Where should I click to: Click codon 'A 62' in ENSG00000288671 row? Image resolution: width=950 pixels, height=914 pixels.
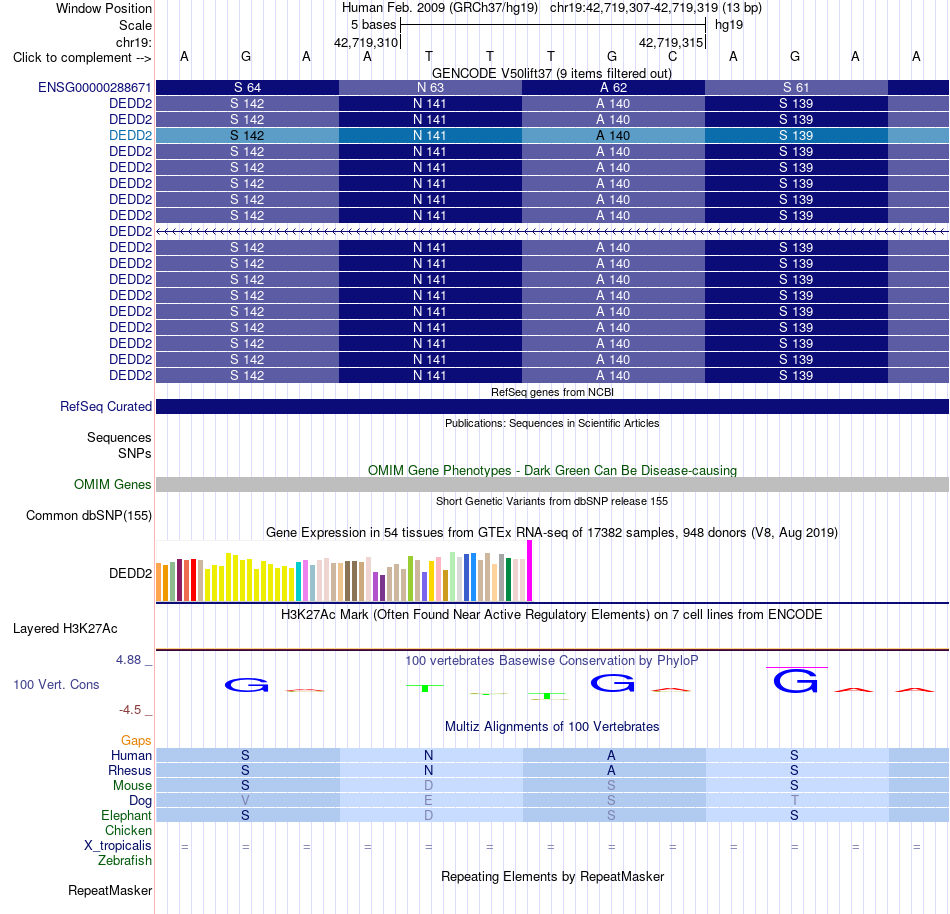click(x=613, y=87)
